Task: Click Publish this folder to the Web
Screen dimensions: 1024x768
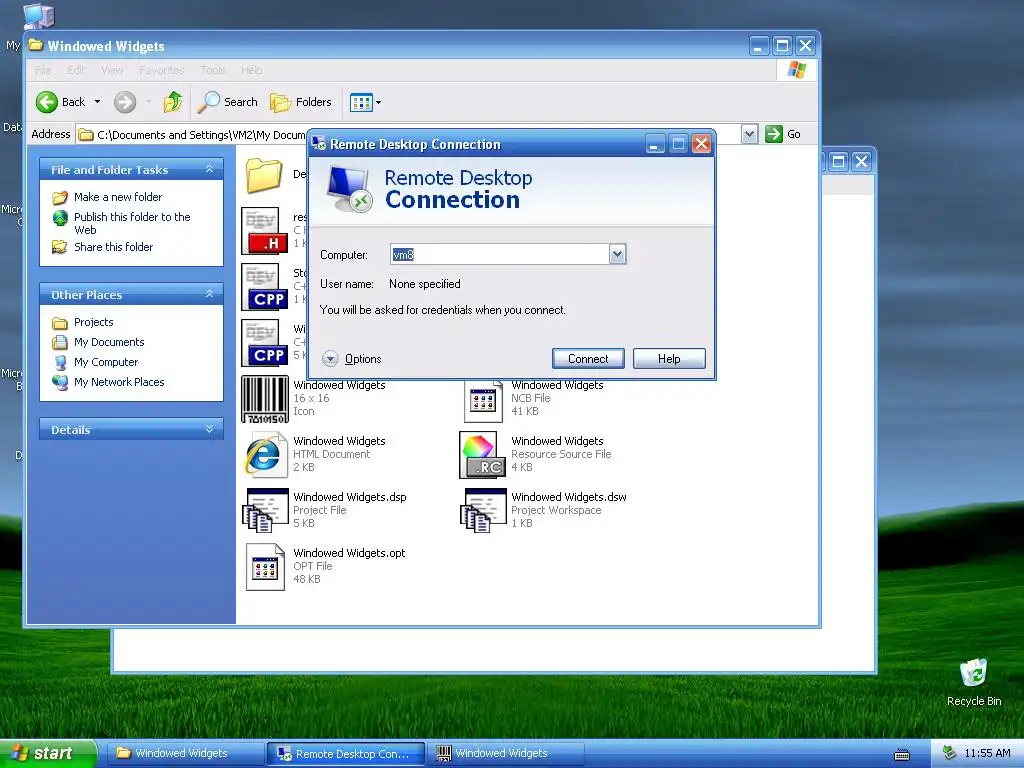Action: 132,223
